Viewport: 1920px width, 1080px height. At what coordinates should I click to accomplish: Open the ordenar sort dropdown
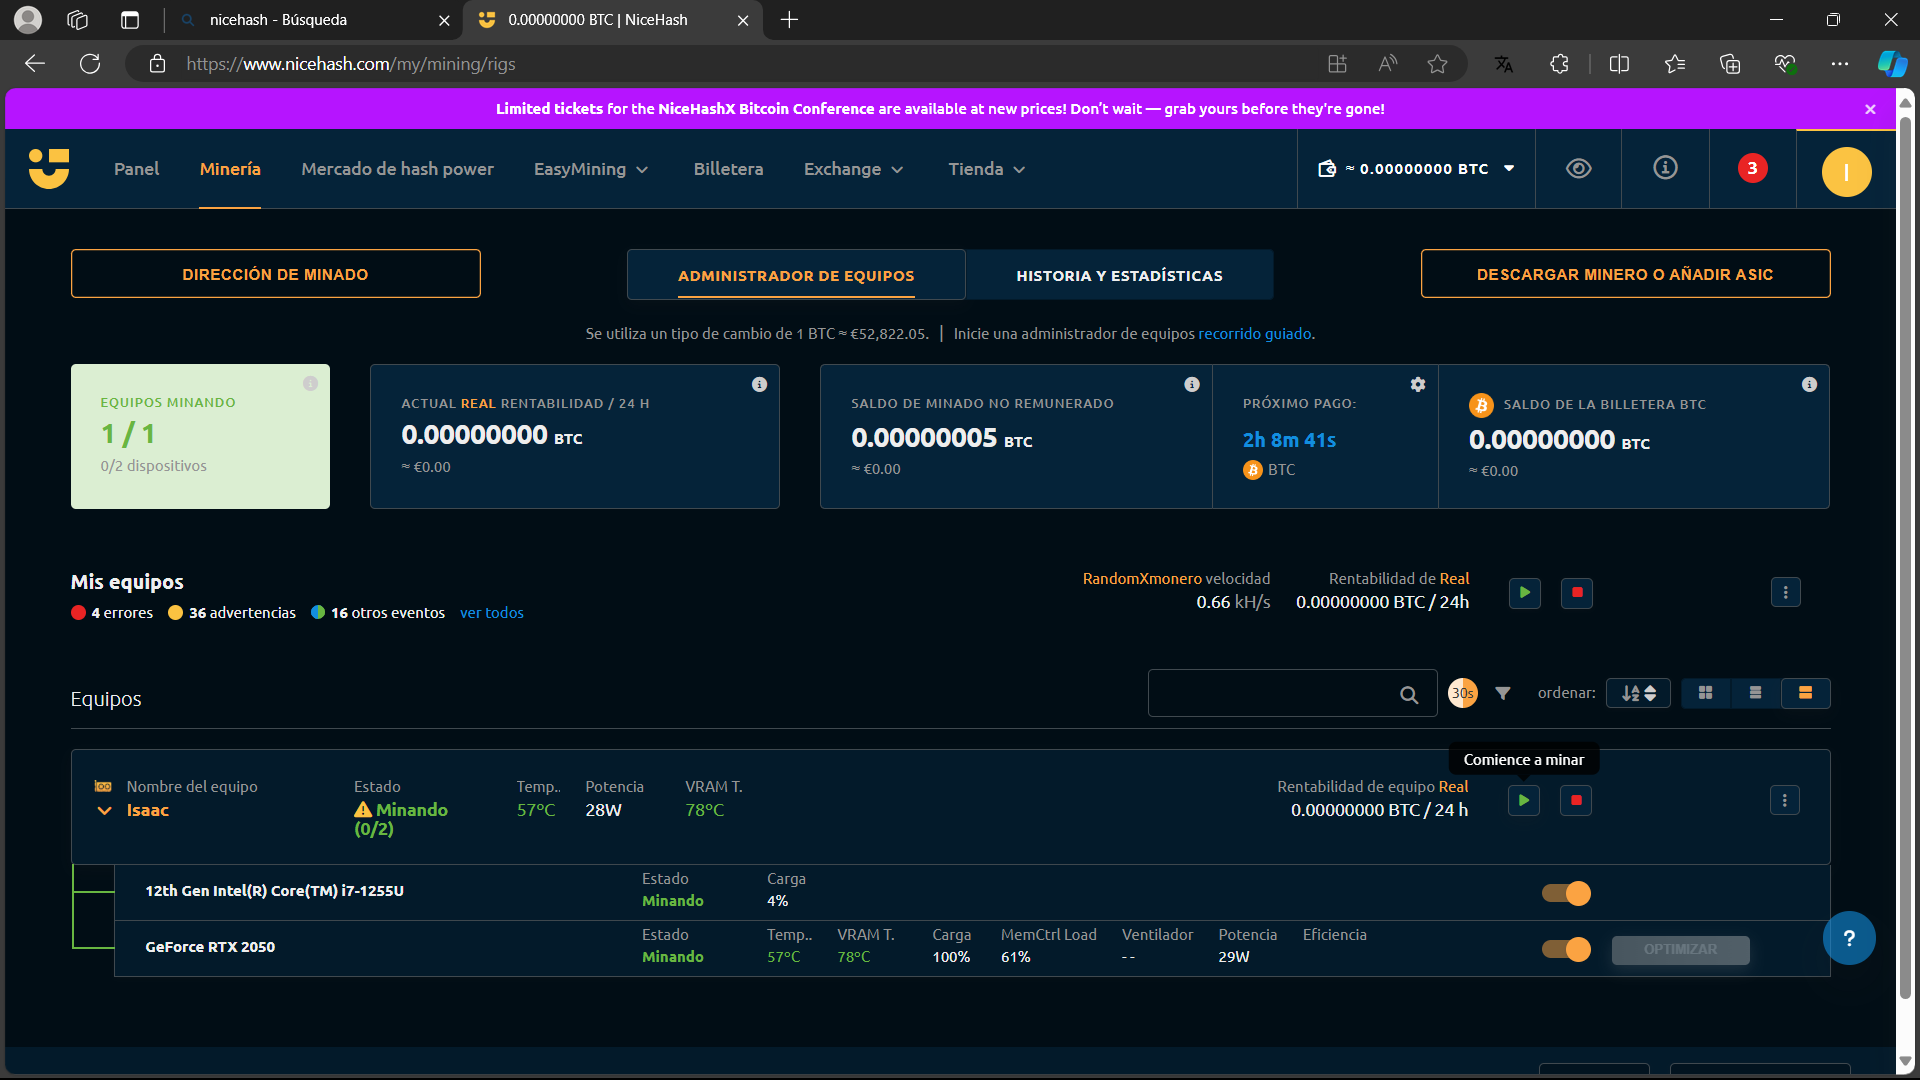[1638, 693]
